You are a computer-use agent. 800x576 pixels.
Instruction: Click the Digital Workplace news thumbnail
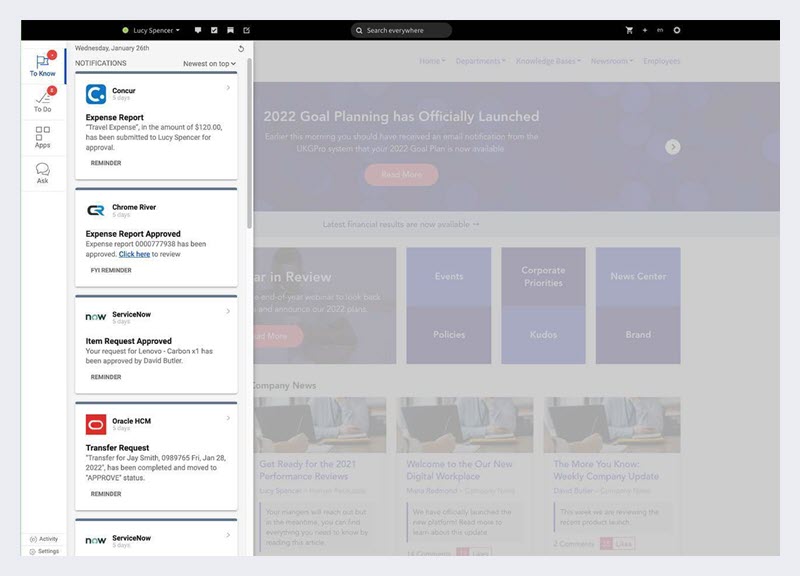[465, 425]
